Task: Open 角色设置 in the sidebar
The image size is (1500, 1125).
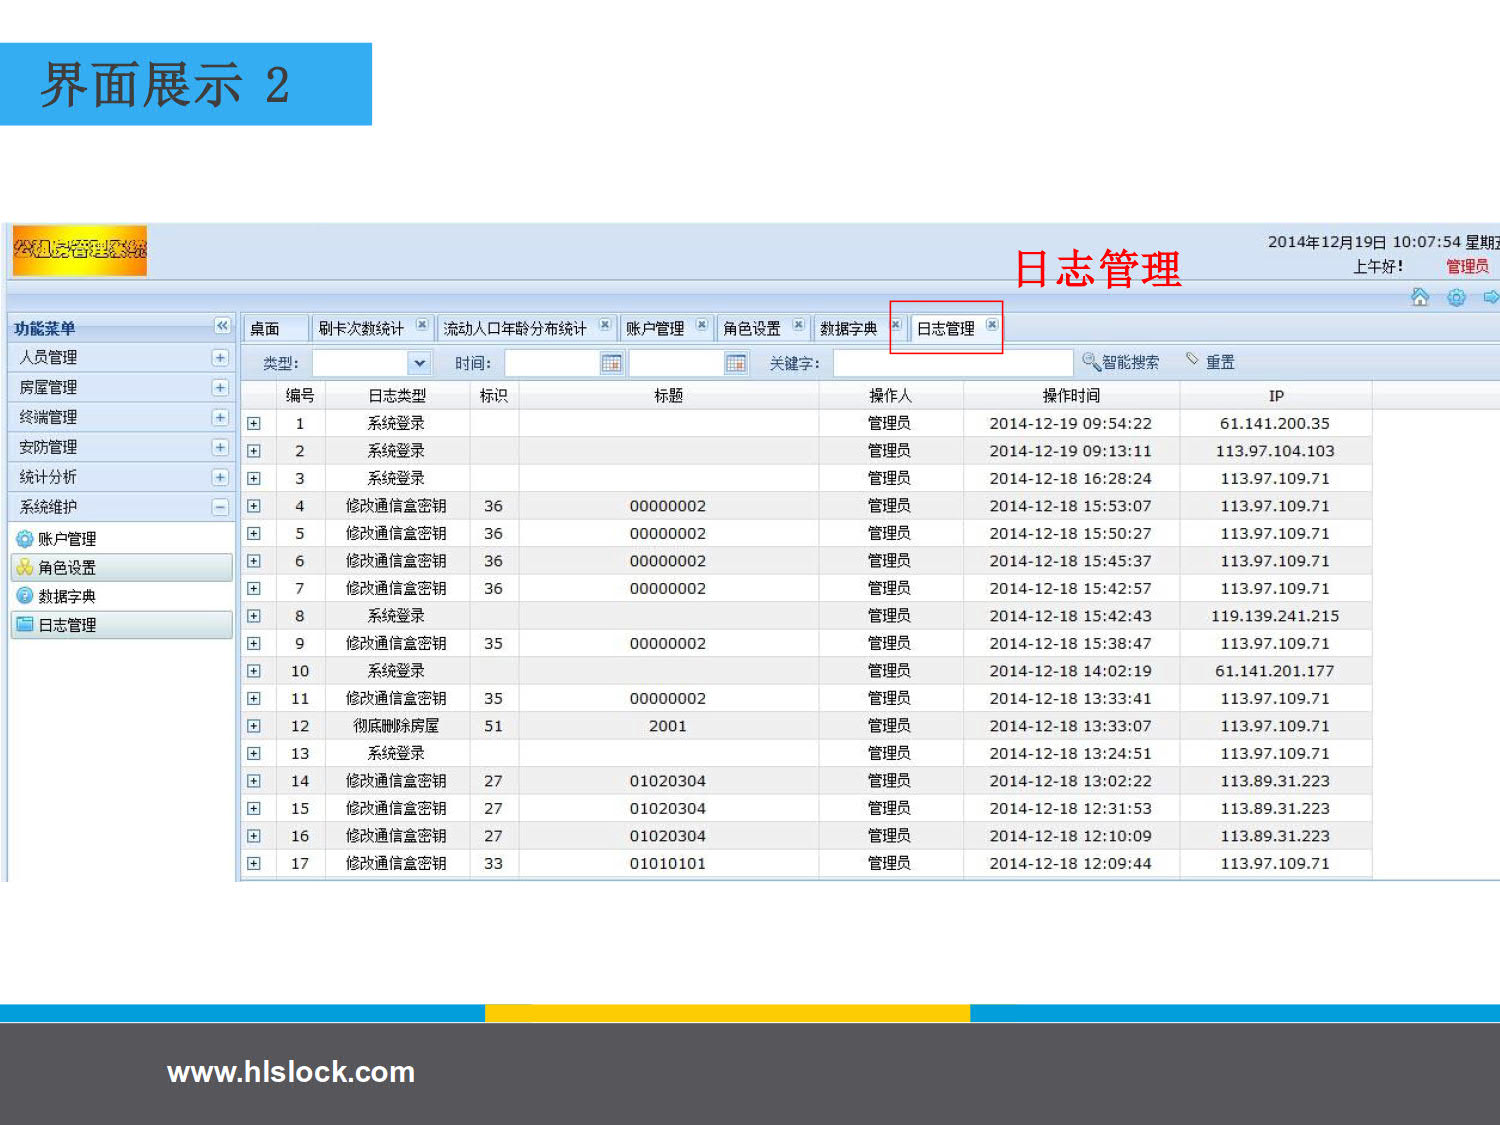Action: (x=67, y=568)
